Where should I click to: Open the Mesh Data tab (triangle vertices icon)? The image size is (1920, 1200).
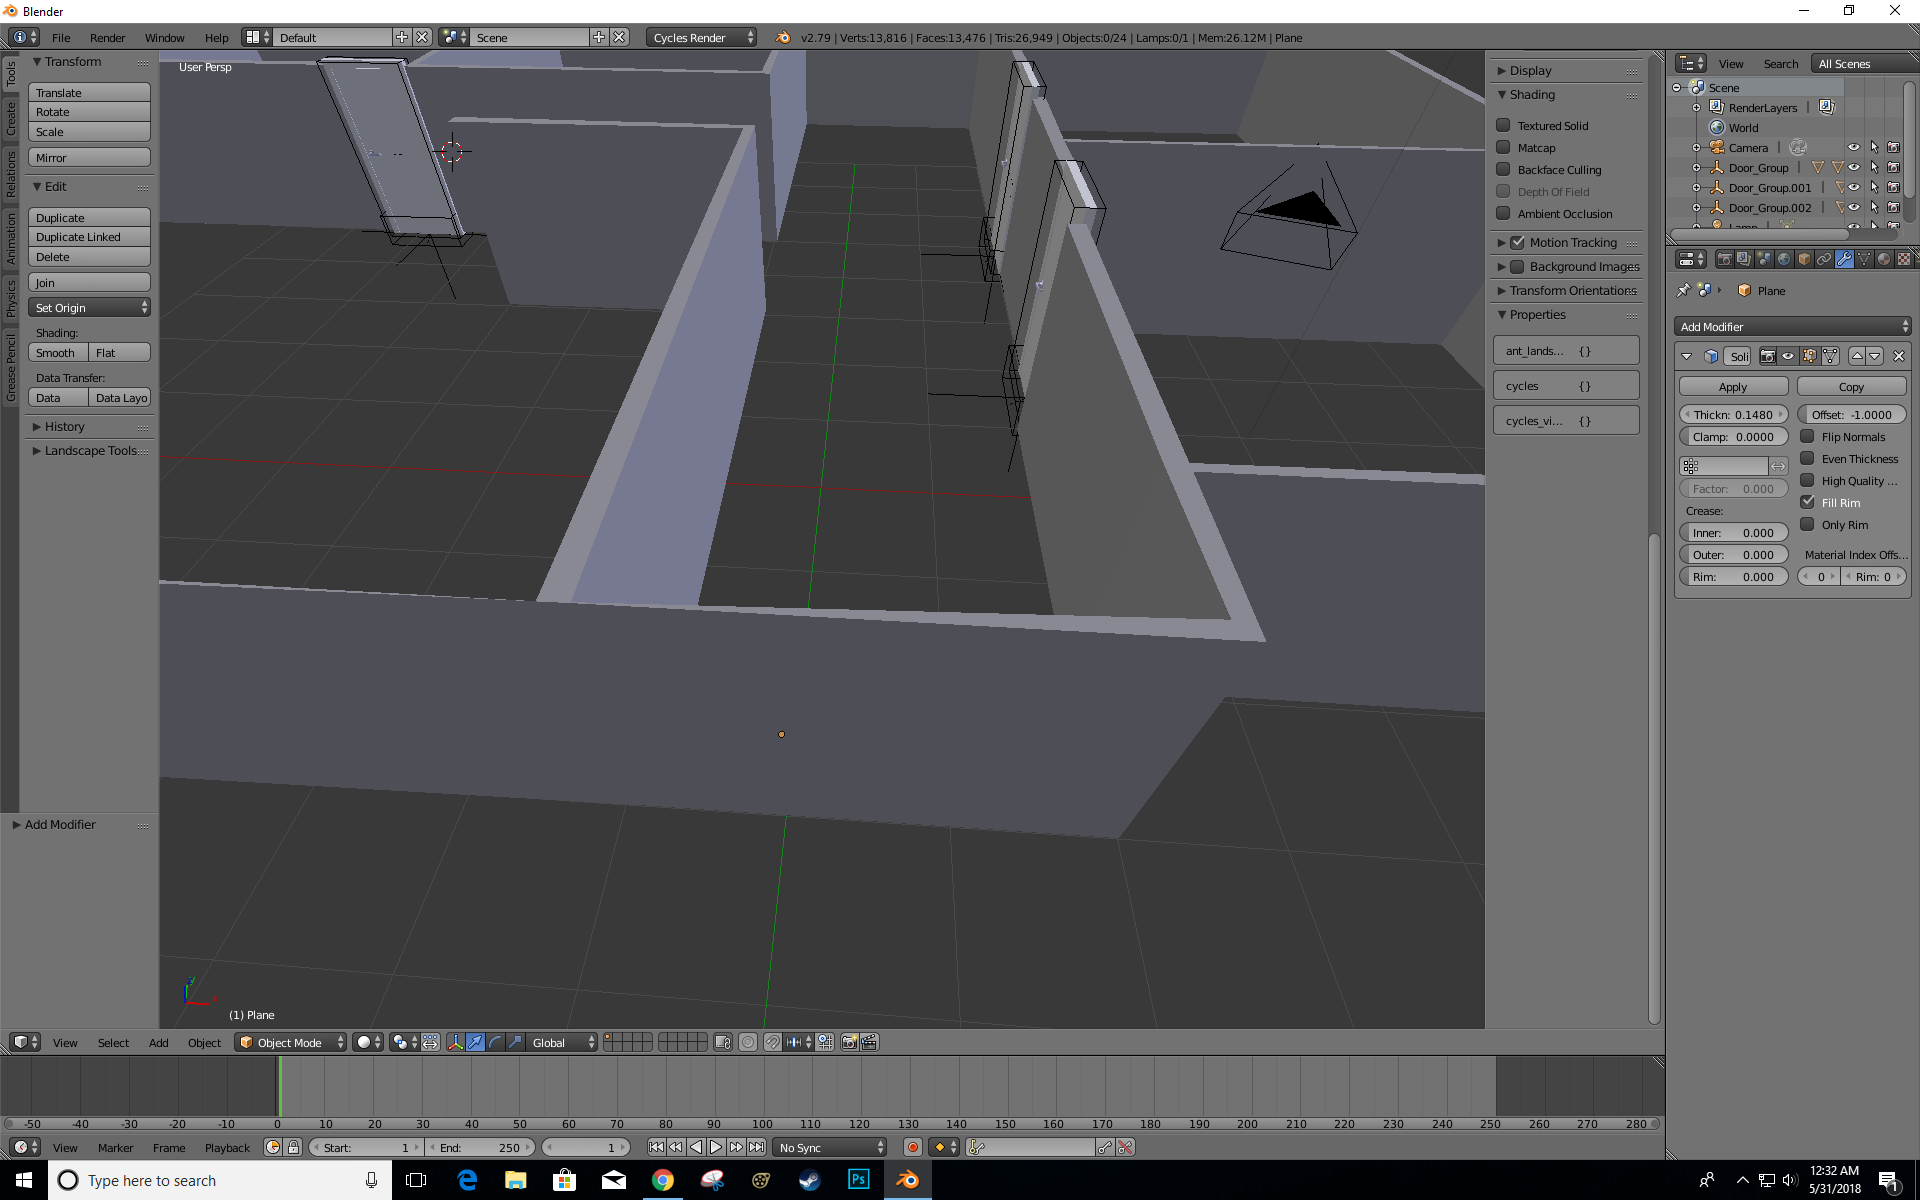[x=1864, y=259]
